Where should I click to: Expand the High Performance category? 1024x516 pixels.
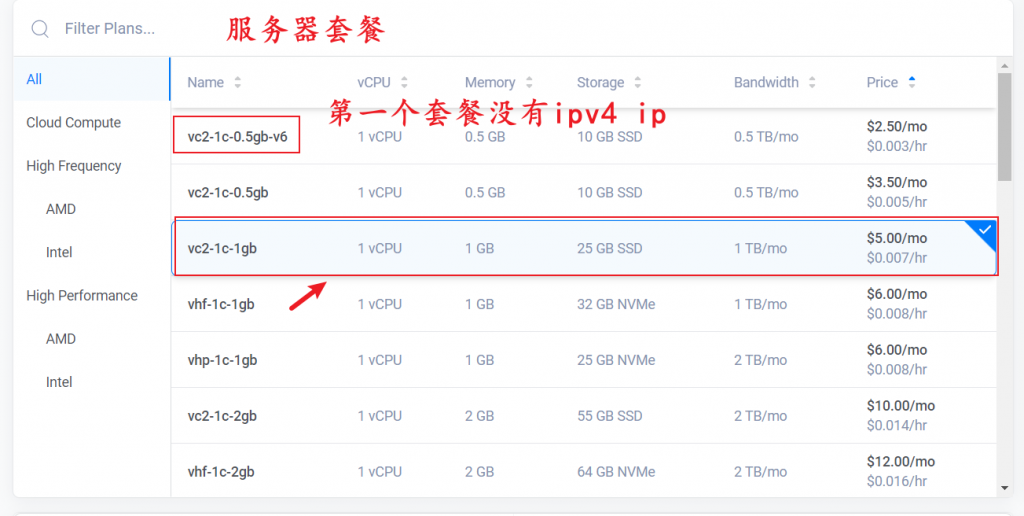click(81, 296)
